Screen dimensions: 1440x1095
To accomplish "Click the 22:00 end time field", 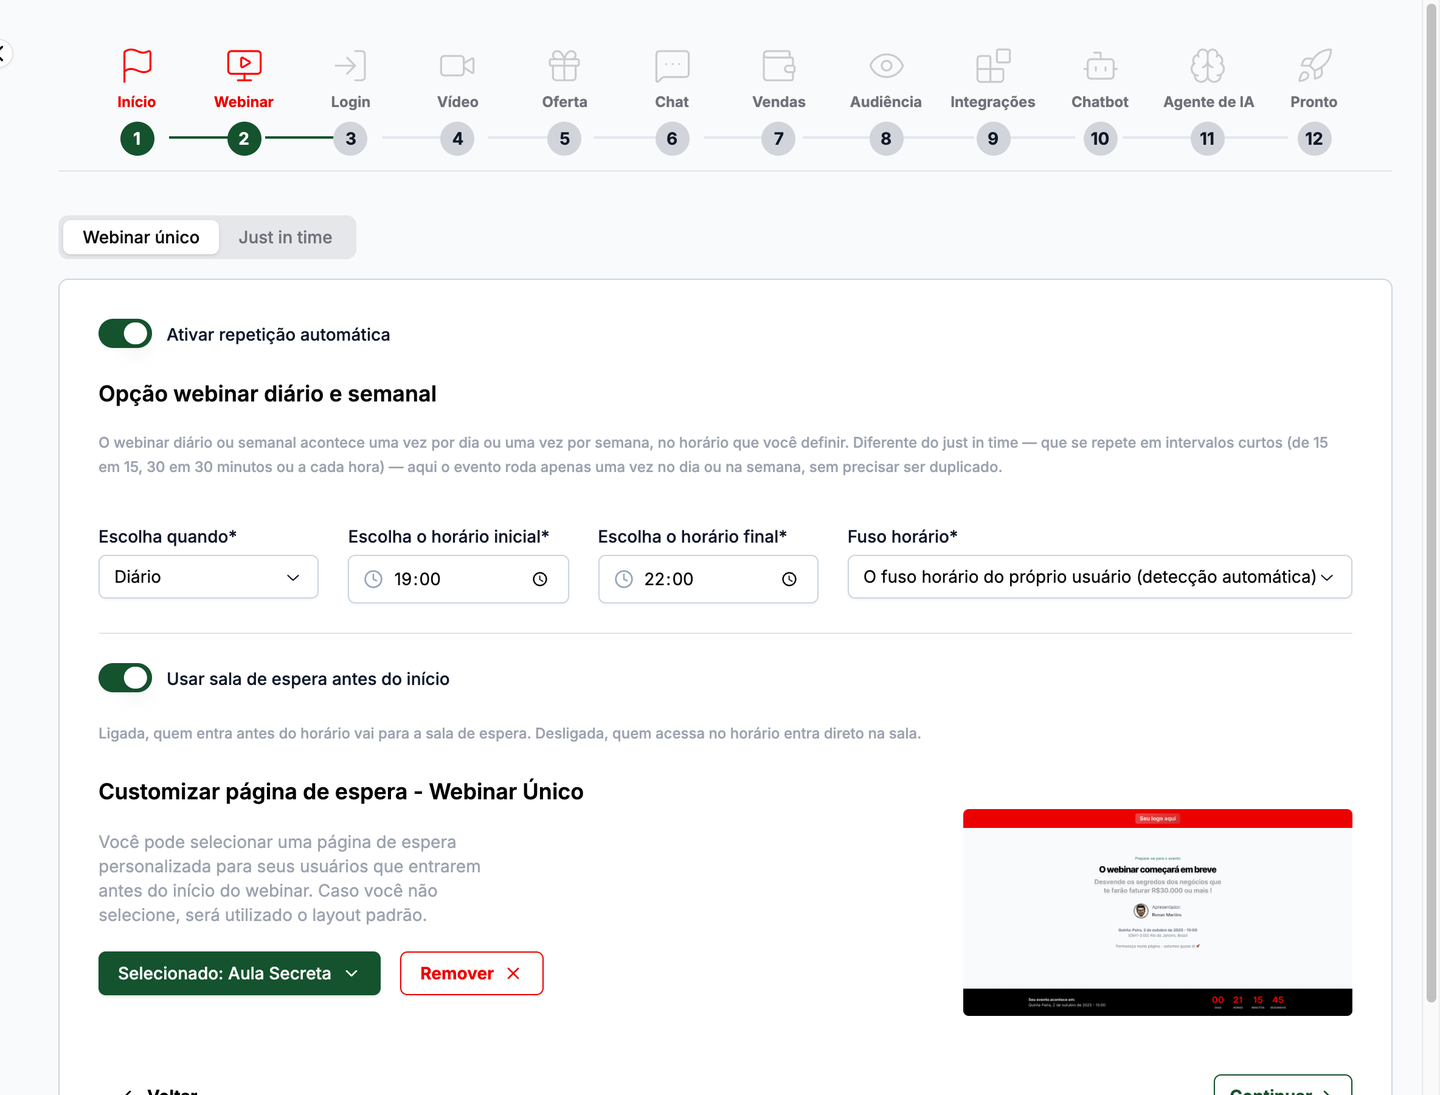I will tap(708, 579).
